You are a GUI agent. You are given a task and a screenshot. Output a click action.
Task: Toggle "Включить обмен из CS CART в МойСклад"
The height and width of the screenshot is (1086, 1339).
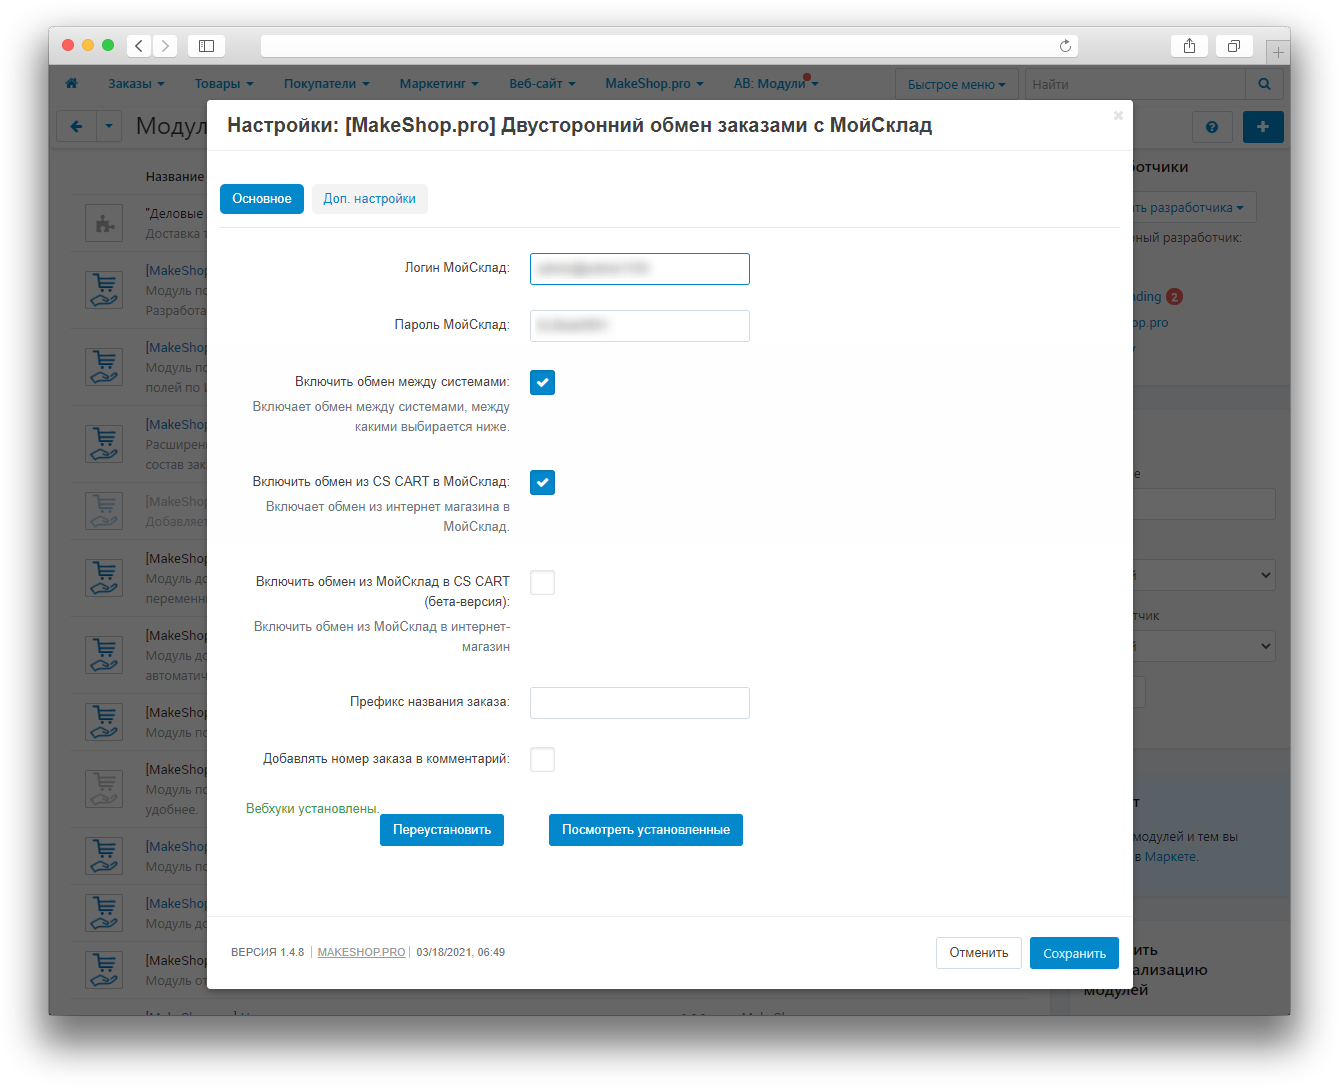coord(542,483)
